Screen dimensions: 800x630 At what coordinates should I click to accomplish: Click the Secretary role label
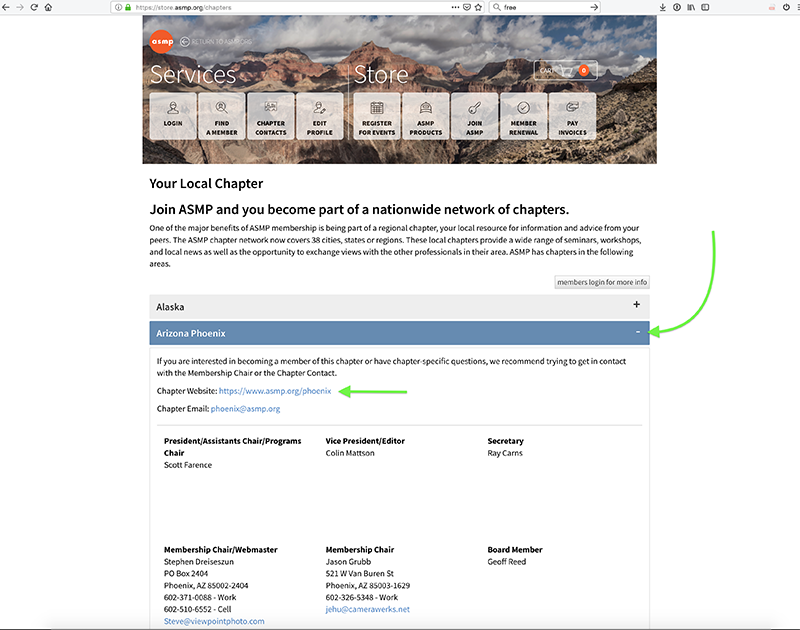[x=506, y=441]
